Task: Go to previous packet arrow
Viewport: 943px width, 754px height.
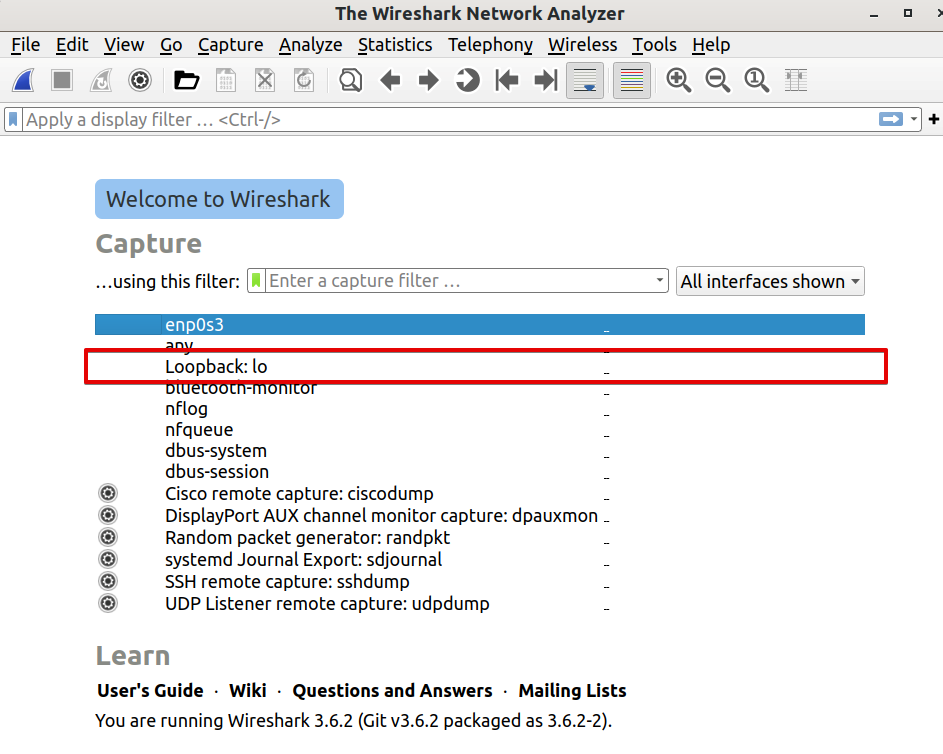Action: click(390, 80)
